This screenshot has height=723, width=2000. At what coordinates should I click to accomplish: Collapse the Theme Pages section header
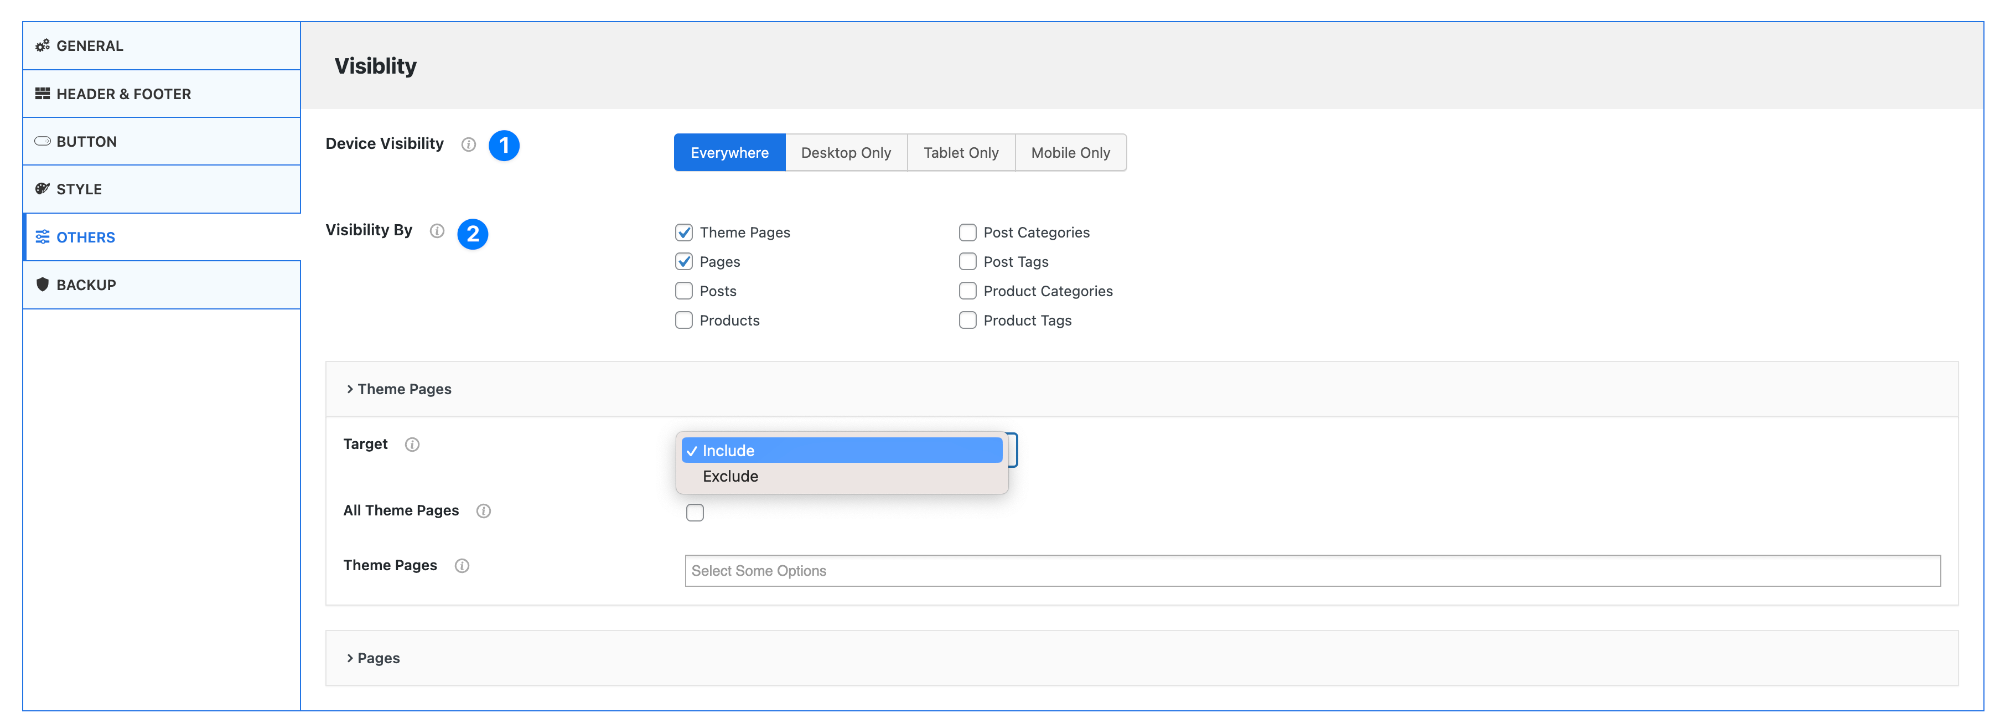(x=404, y=389)
